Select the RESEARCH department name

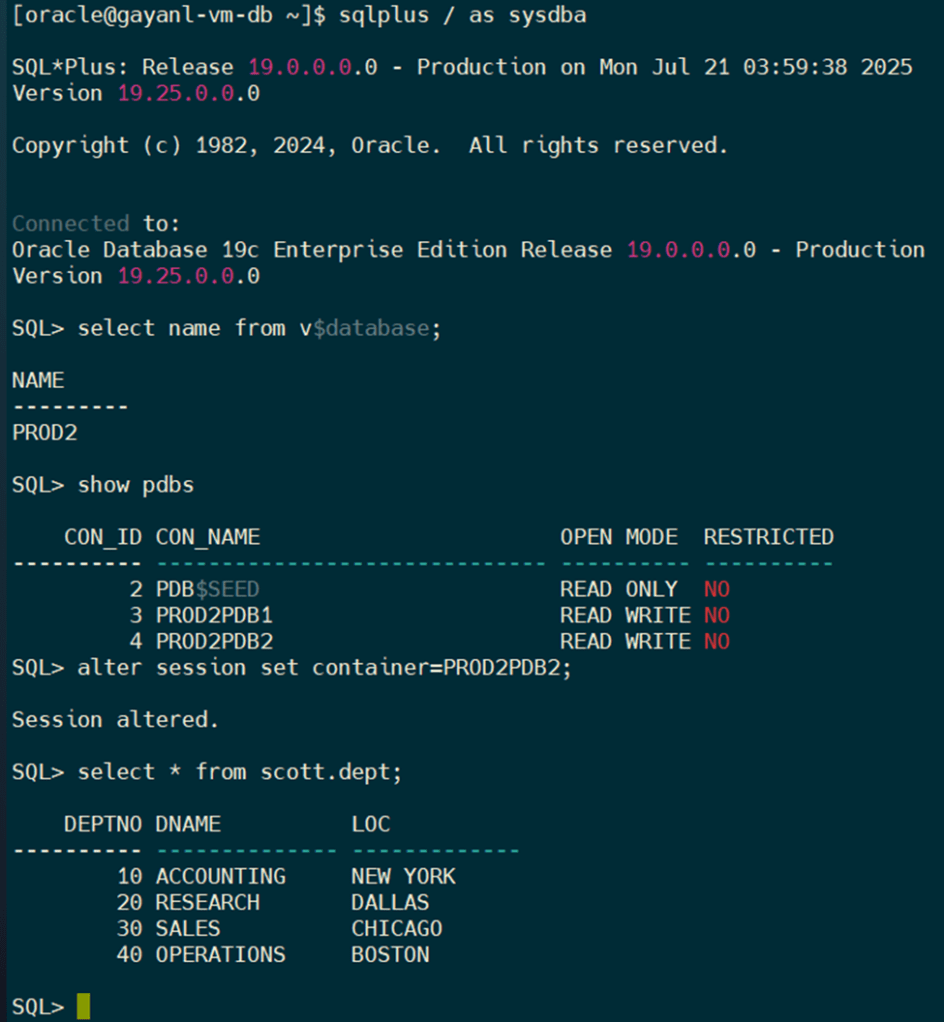click(x=207, y=902)
